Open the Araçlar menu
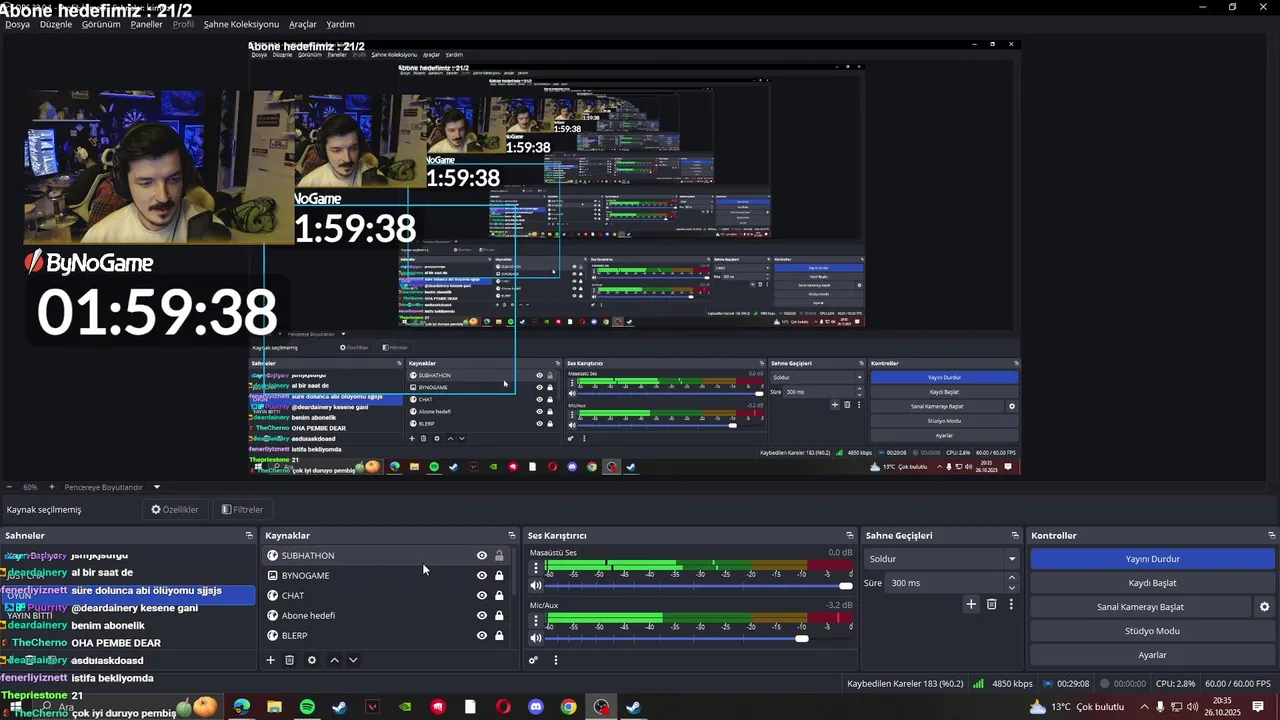The width and height of the screenshot is (1280, 720). tap(303, 24)
